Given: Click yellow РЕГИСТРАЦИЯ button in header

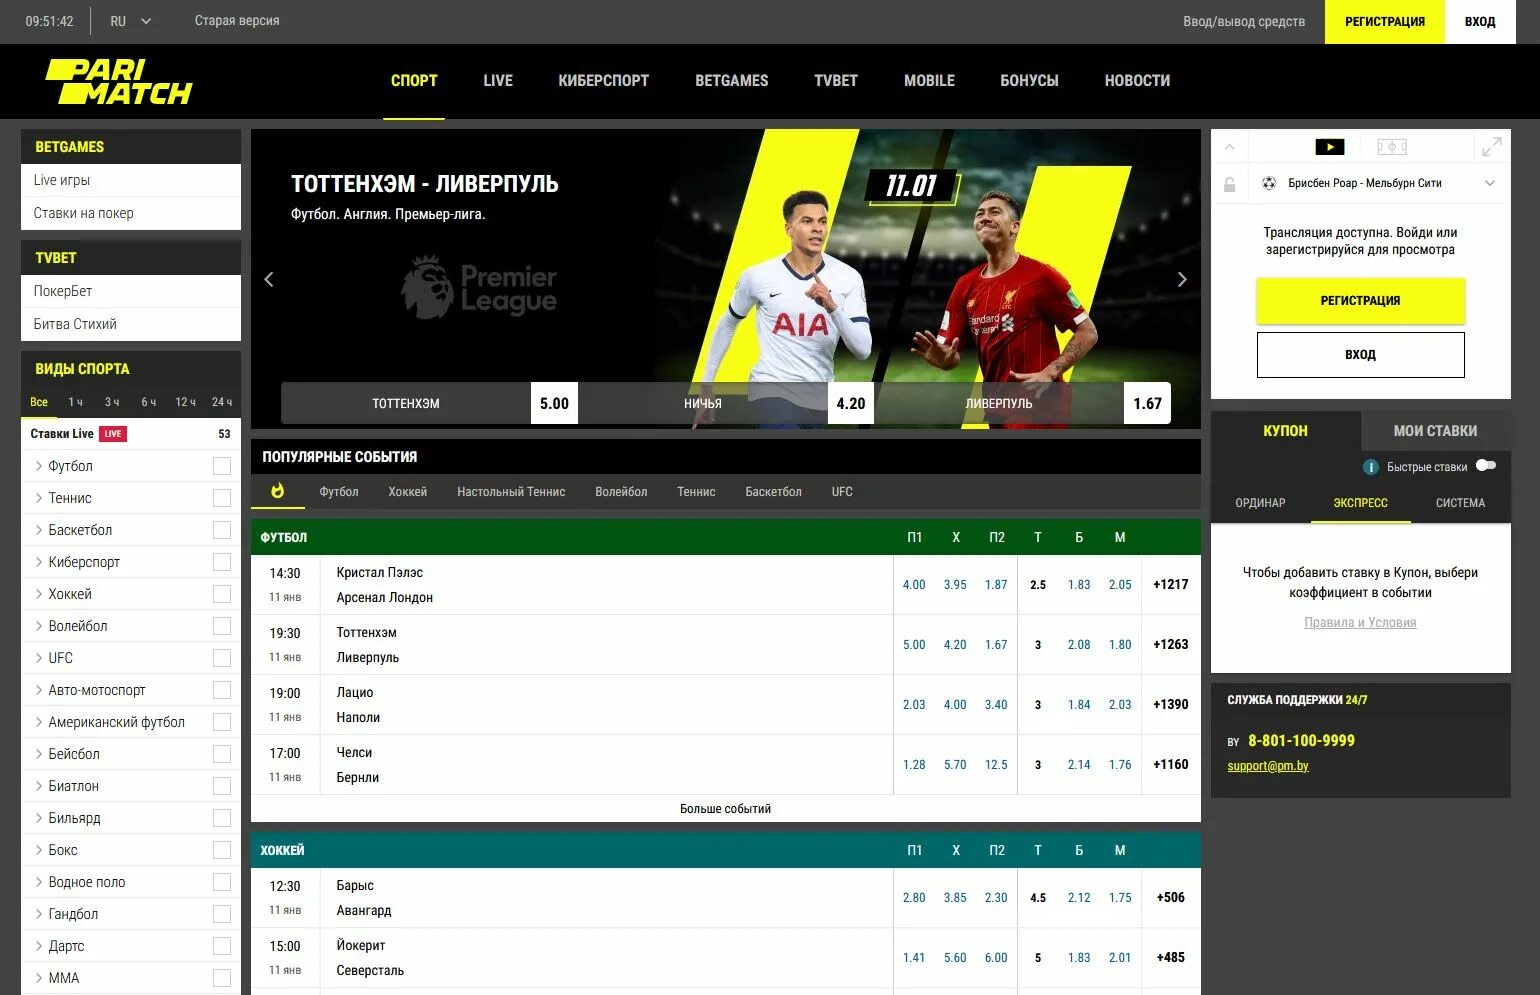Looking at the screenshot, I should tap(1385, 22).
